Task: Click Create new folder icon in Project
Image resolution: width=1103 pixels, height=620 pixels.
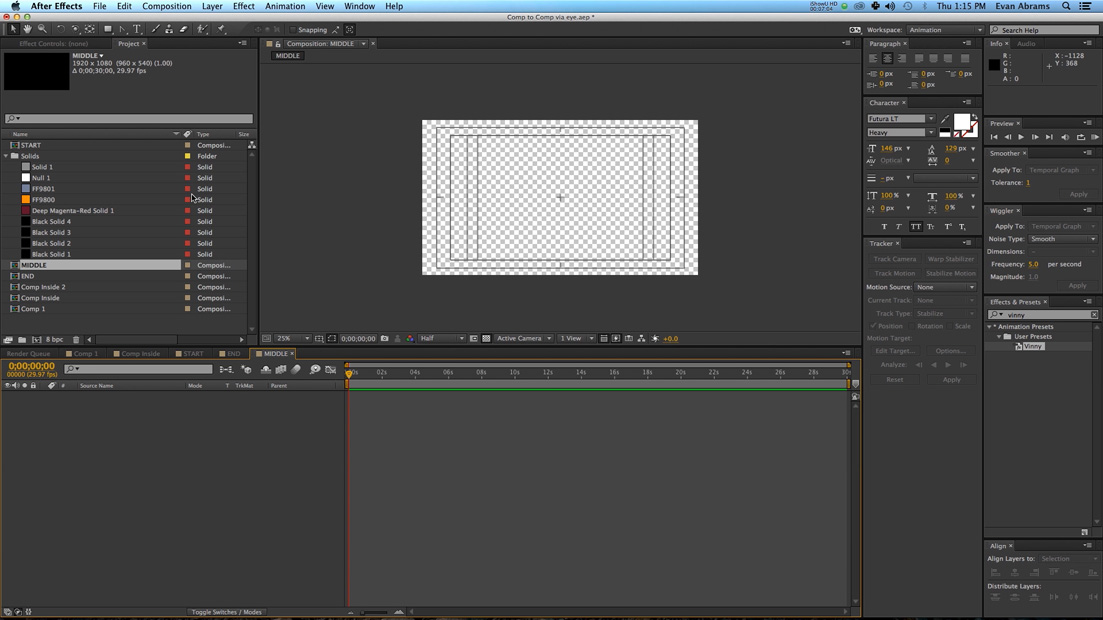Action: click(23, 340)
